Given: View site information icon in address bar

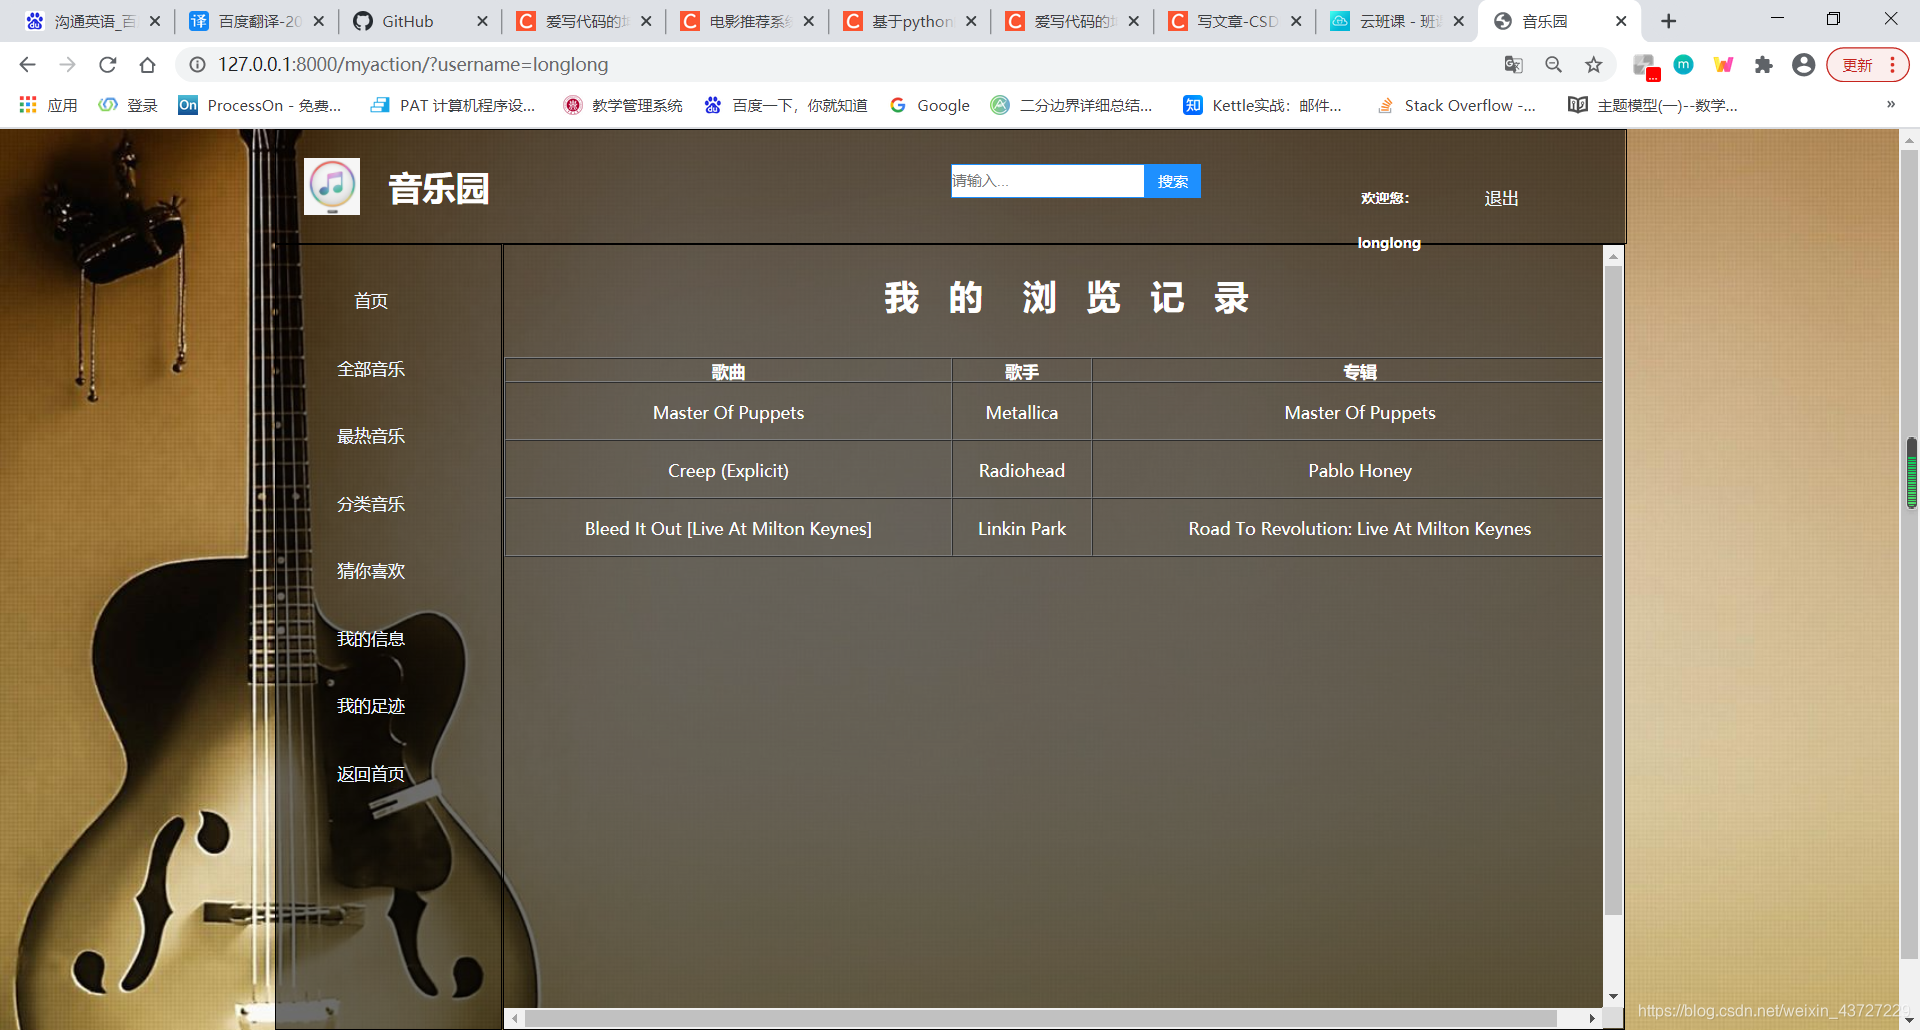Looking at the screenshot, I should click(x=198, y=65).
